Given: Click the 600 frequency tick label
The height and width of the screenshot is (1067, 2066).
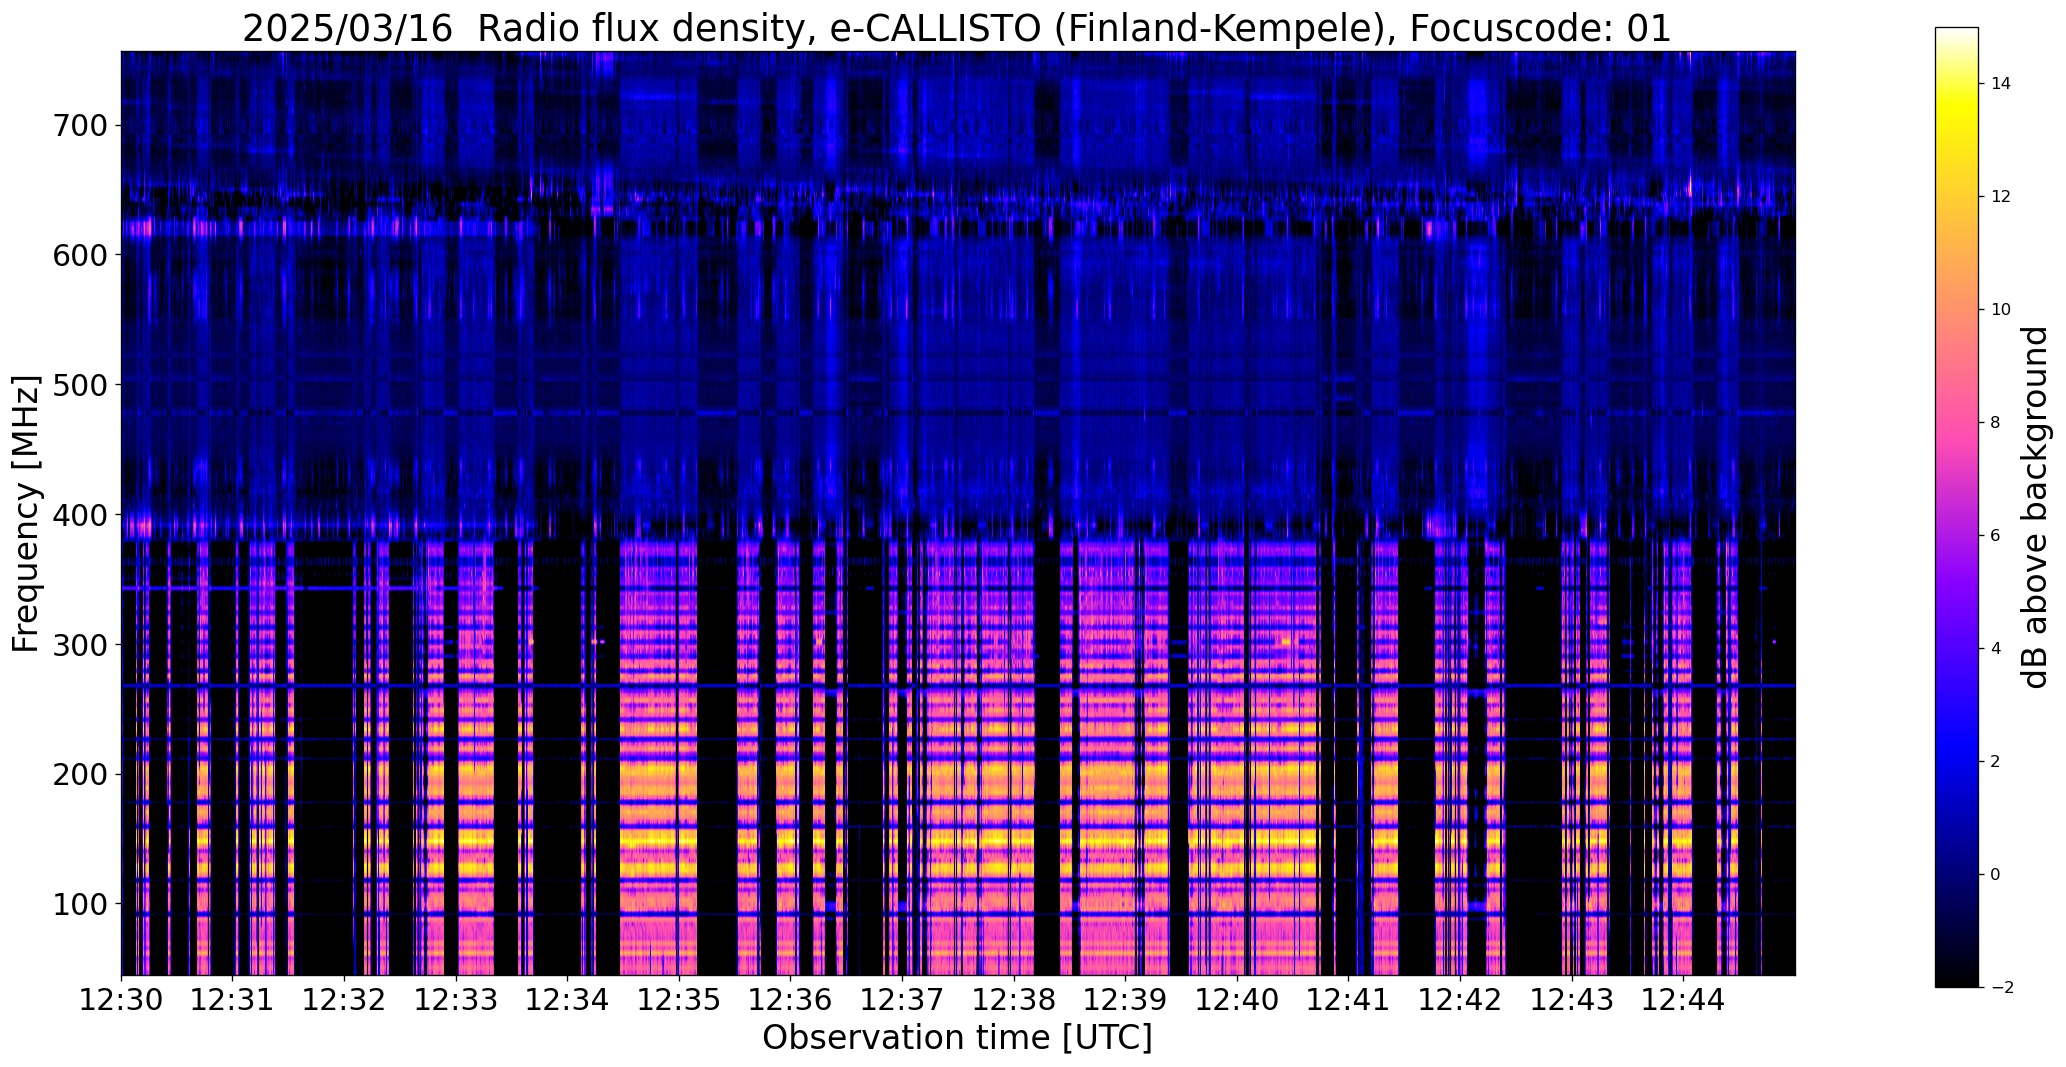Looking at the screenshot, I should tap(80, 255).
